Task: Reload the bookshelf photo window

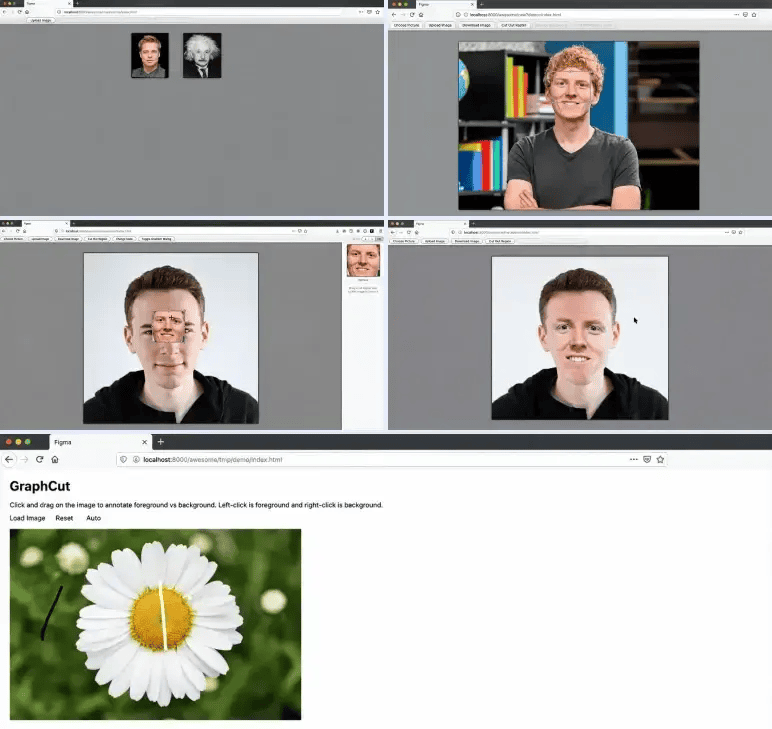Action: [x=412, y=15]
